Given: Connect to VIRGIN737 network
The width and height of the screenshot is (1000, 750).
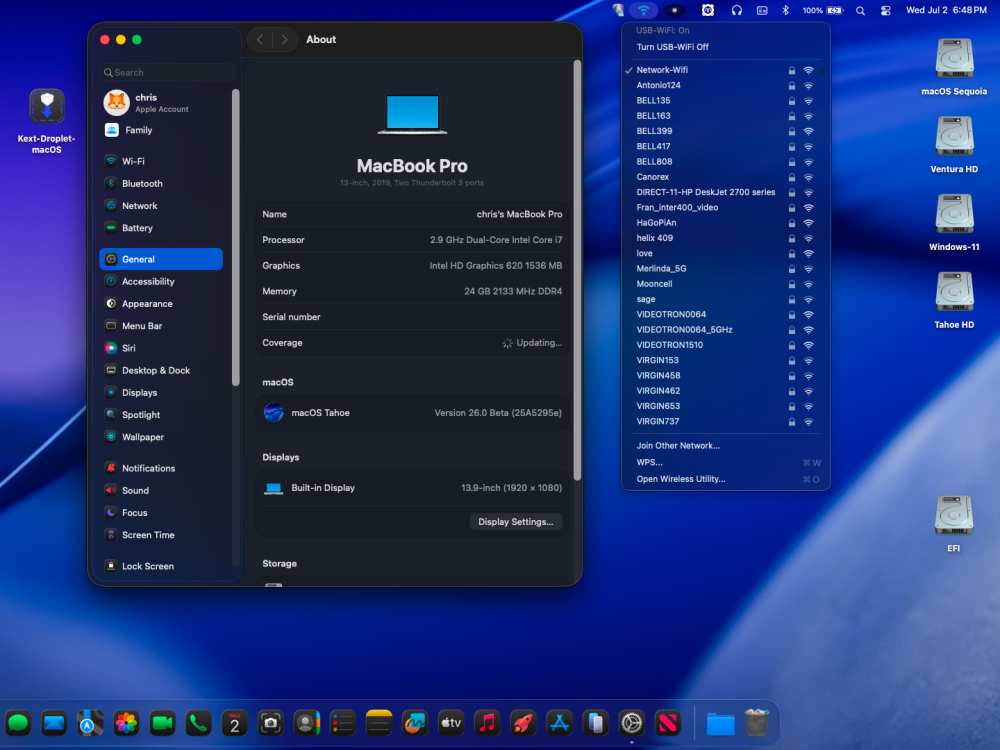Looking at the screenshot, I should pos(726,422).
